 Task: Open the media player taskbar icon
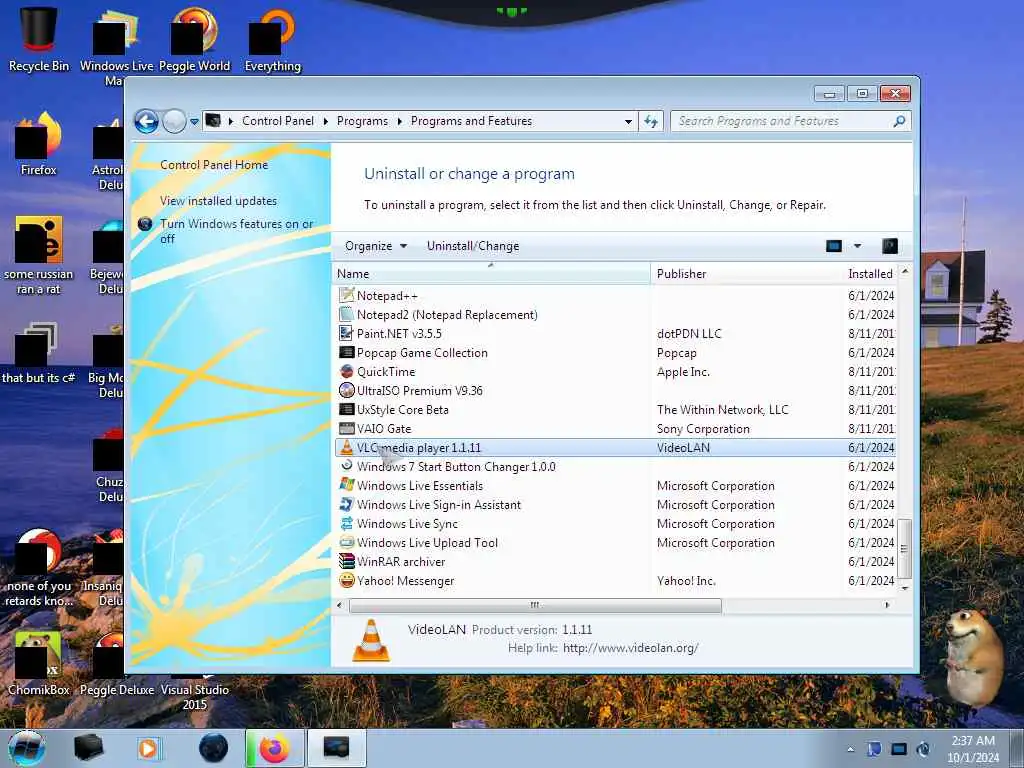(148, 748)
